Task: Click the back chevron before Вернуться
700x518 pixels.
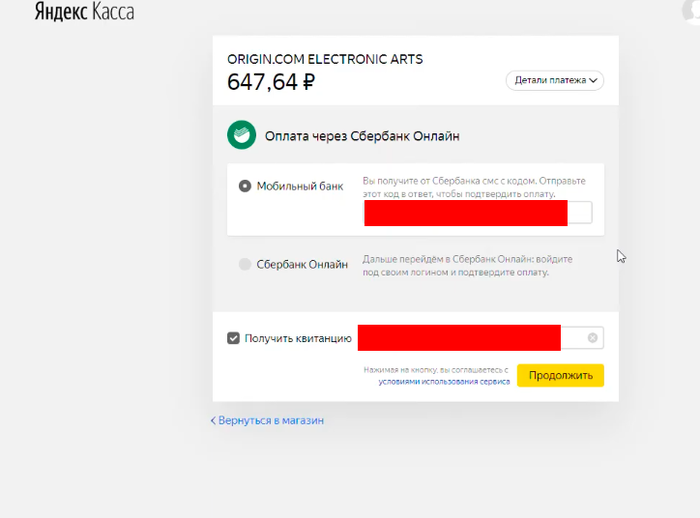Action: pos(213,421)
